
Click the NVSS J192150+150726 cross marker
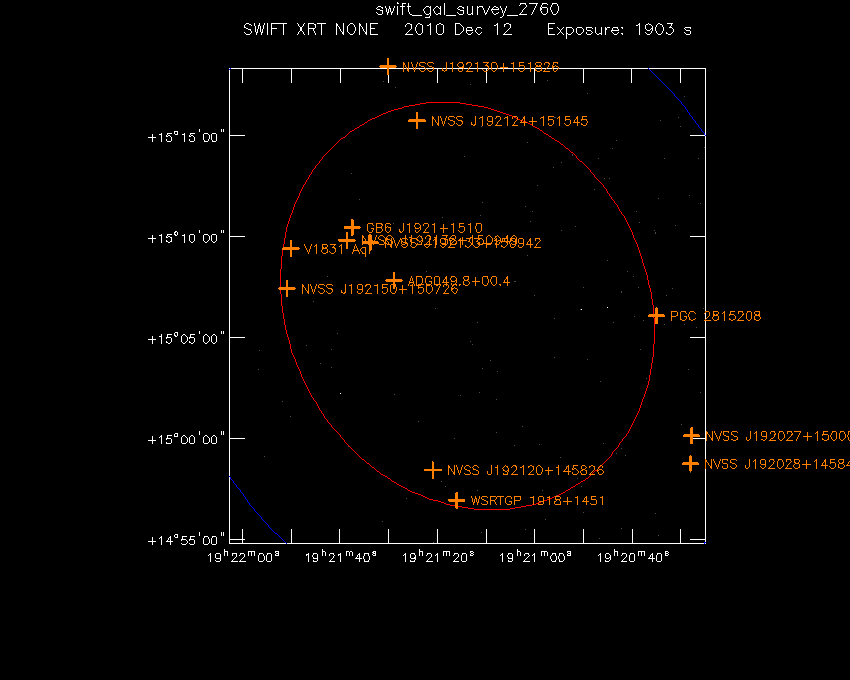point(287,288)
